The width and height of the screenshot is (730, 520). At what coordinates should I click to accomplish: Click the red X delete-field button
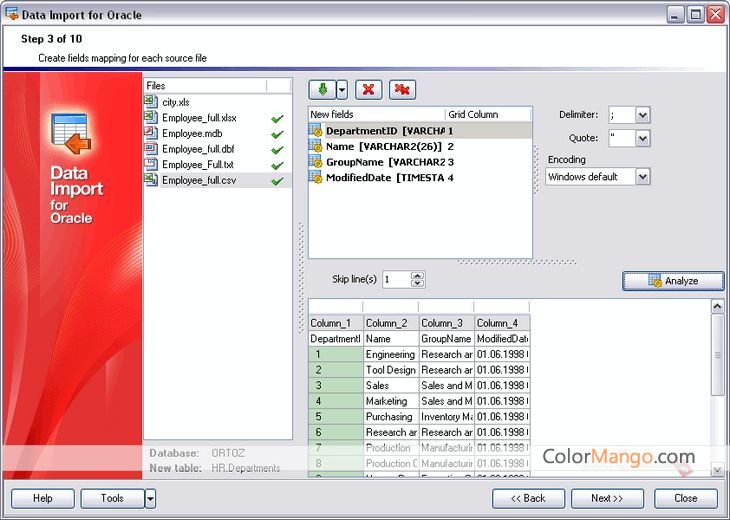[368, 89]
